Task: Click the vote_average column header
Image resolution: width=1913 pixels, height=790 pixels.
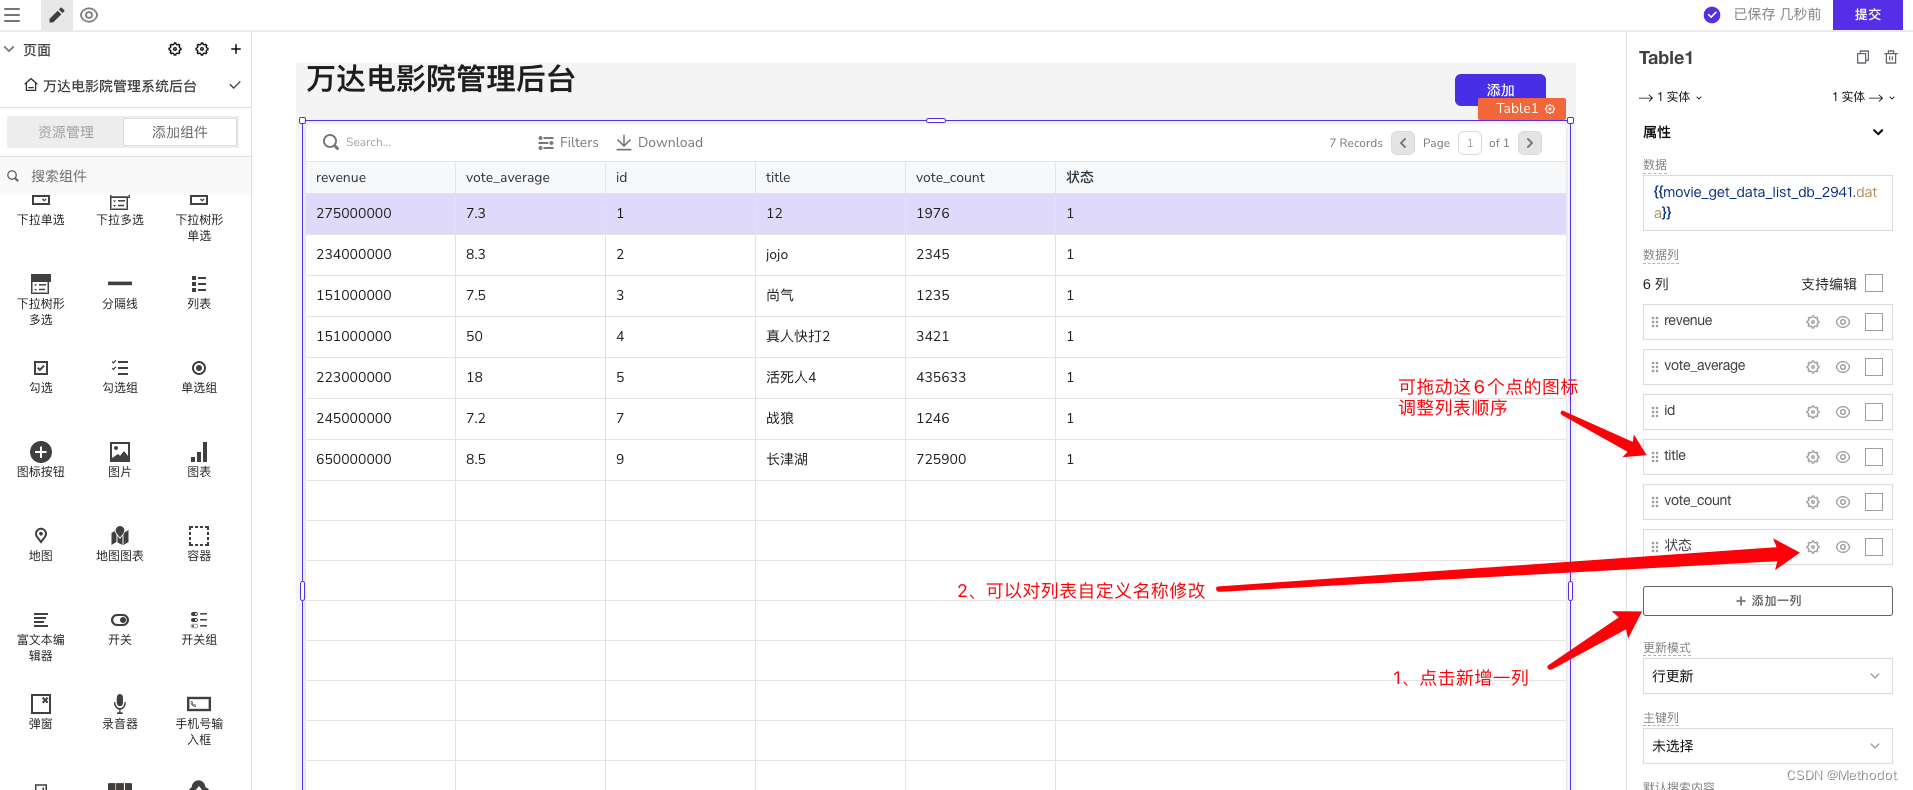Action: tap(530, 177)
